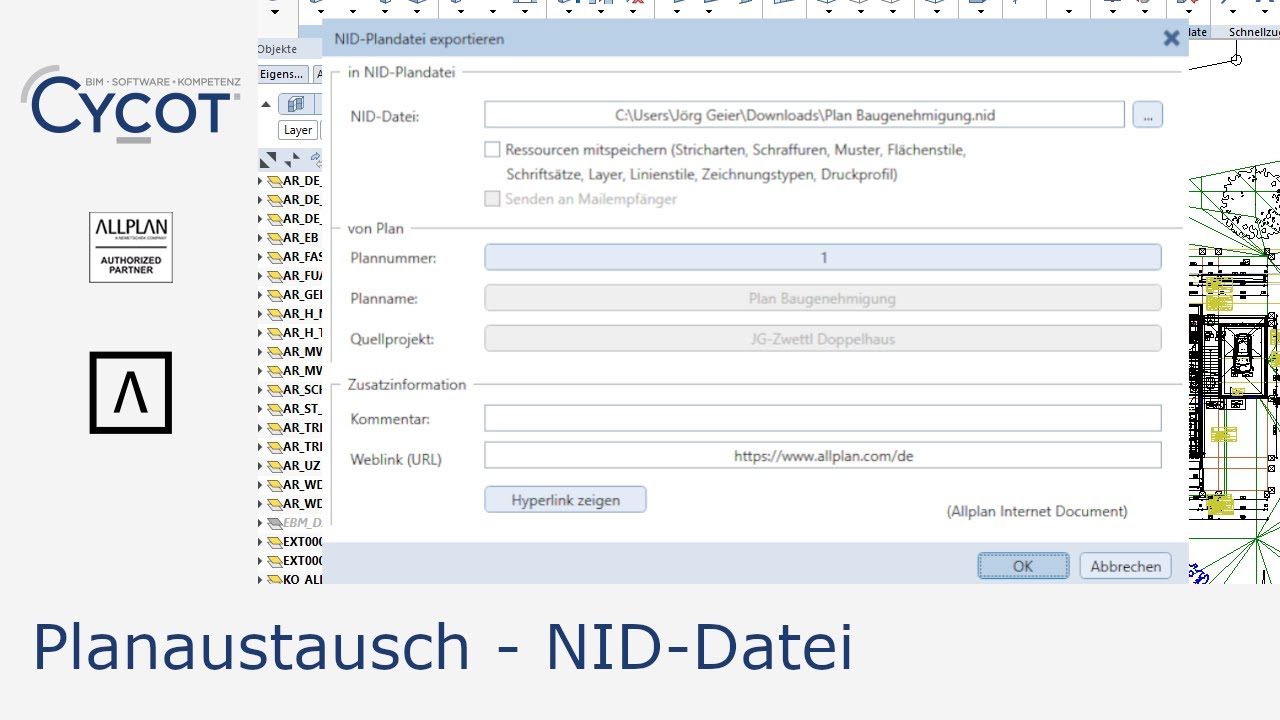Click the NID-Datei path field
The height and width of the screenshot is (720, 1280).
(805, 115)
